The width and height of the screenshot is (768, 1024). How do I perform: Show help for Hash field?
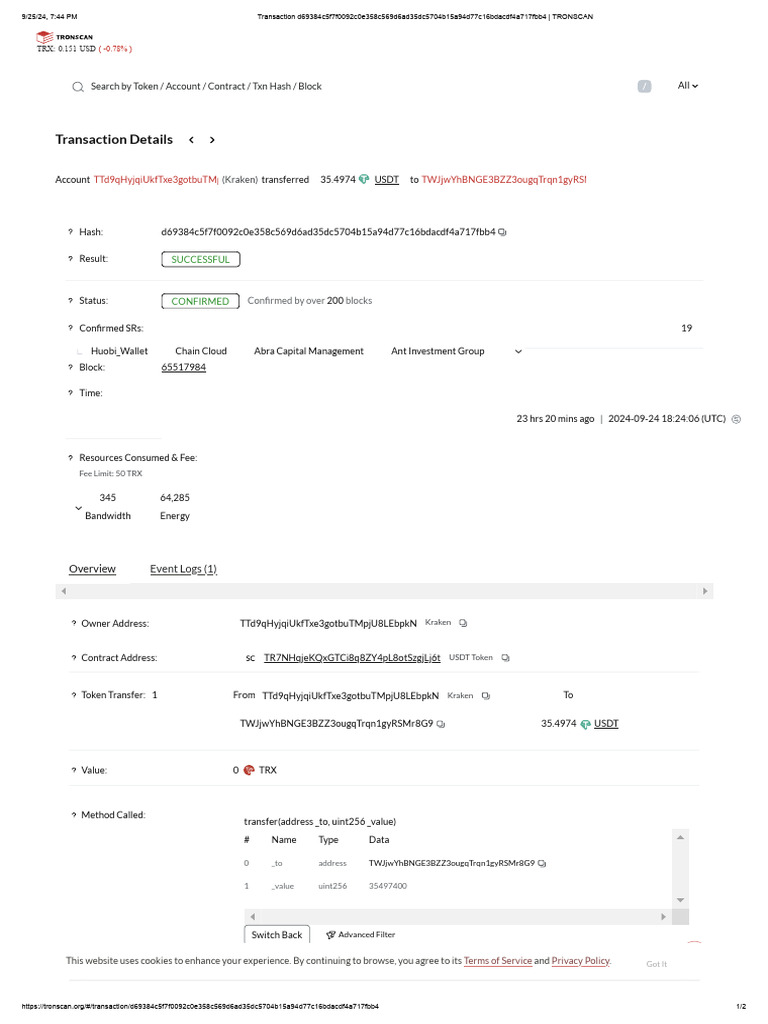click(x=71, y=232)
